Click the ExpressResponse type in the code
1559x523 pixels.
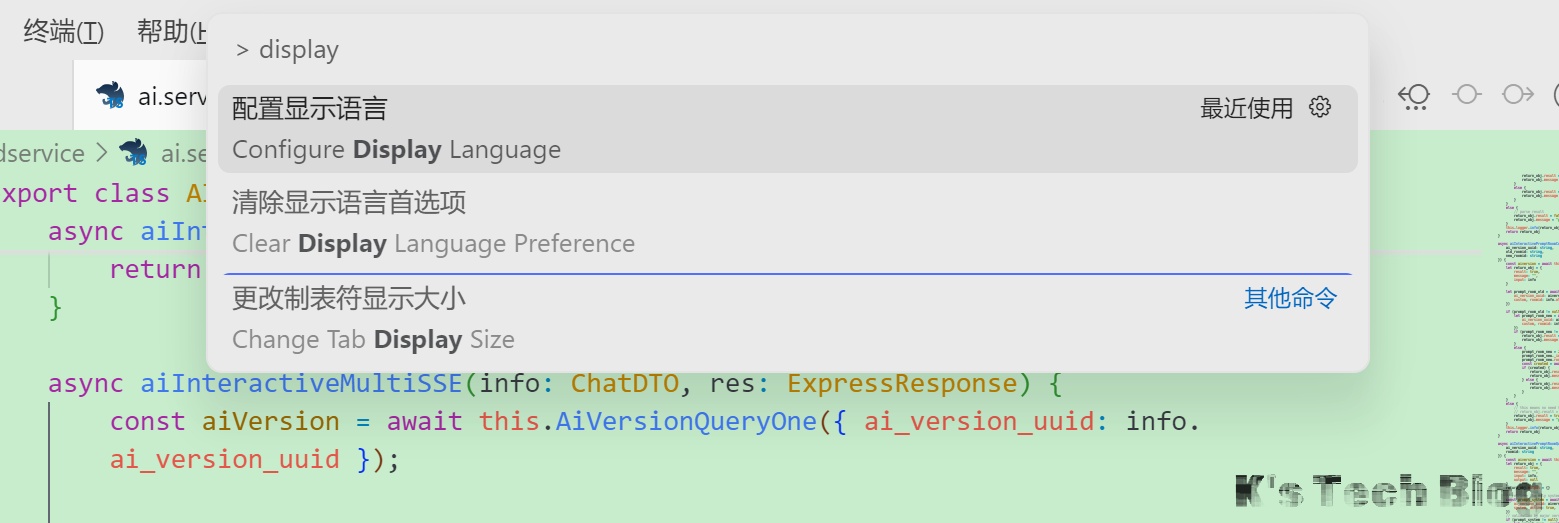coord(902,384)
